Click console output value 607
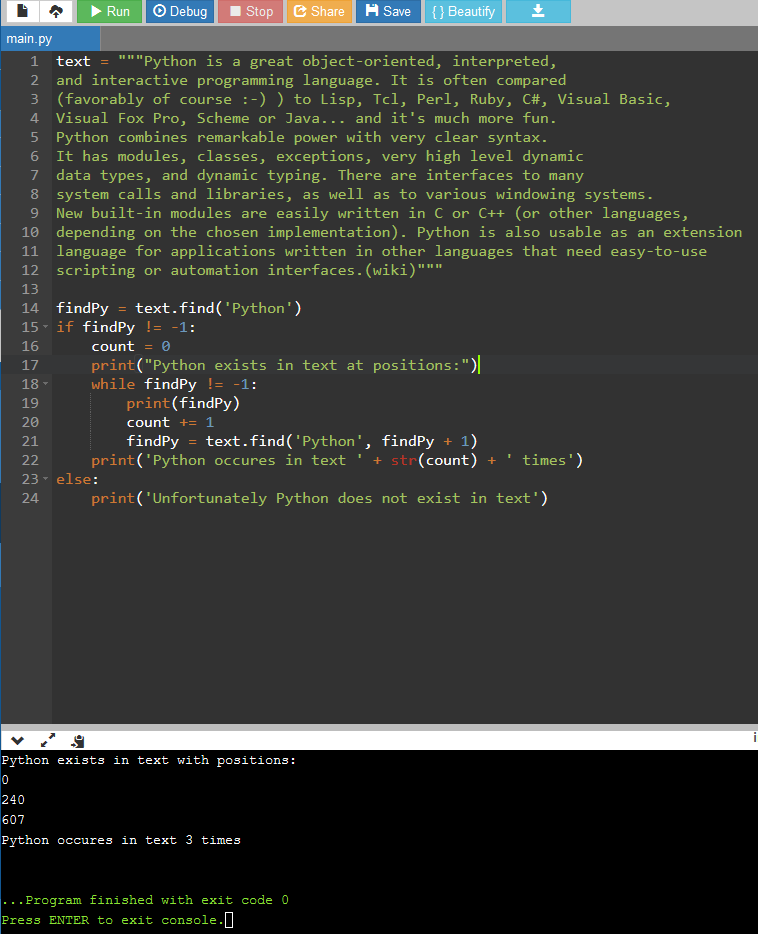Image resolution: width=758 pixels, height=934 pixels. tap(13, 820)
